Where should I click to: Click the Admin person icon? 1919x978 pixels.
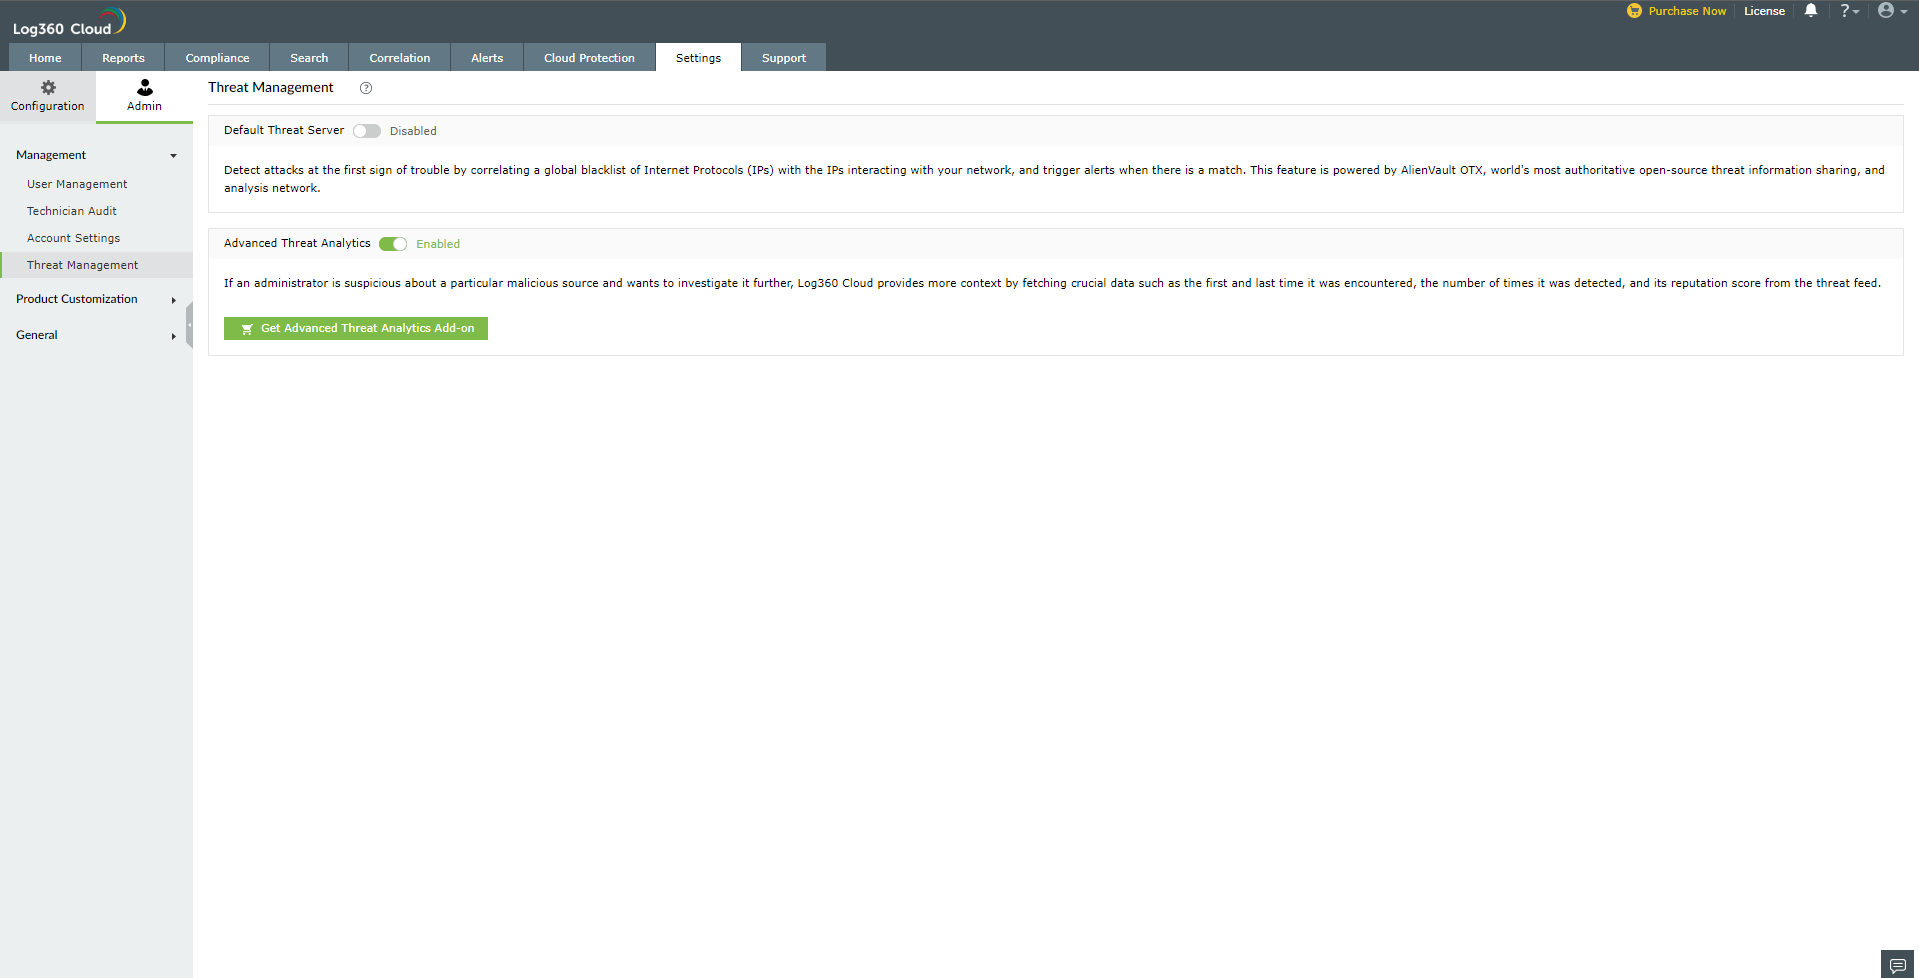tap(145, 88)
